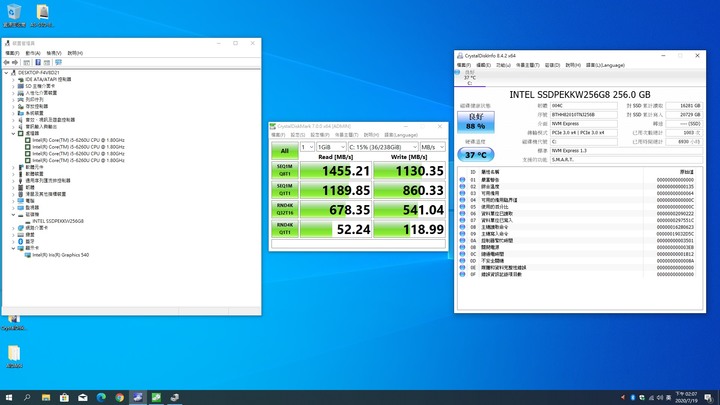
Task: Open the Language menu in CrystalDiskMark
Action: 401,135
